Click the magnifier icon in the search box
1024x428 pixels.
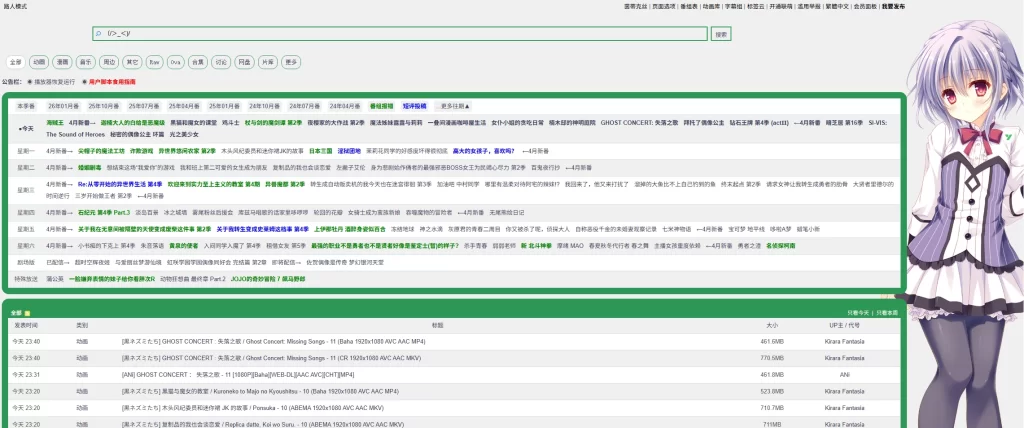click(99, 33)
